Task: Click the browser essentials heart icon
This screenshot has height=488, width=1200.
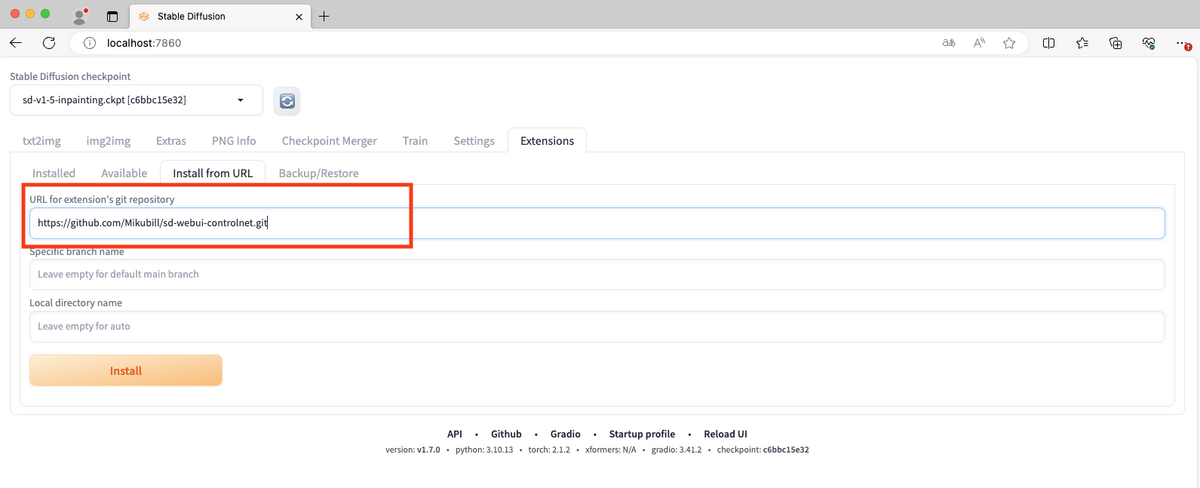Action: point(1150,43)
